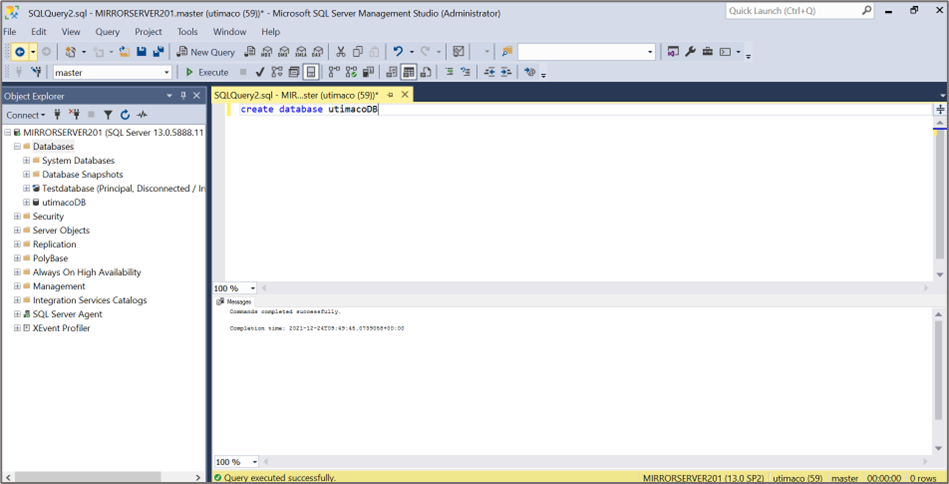
Task: Open the Connect dropdown in Object Explorer
Action: click(25, 115)
